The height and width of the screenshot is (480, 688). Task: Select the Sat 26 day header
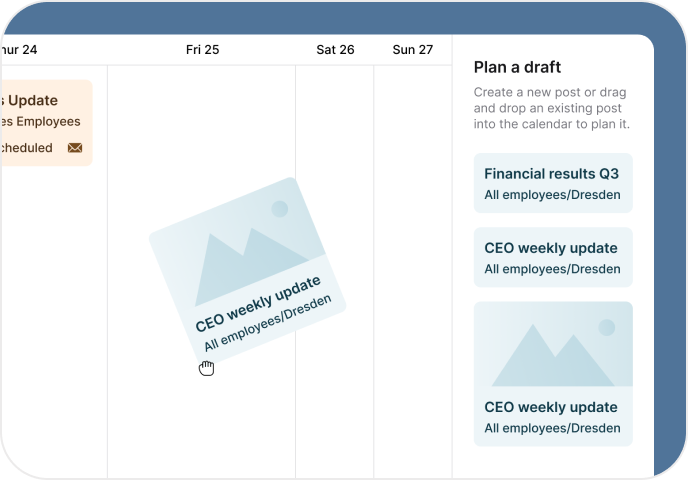pos(335,49)
